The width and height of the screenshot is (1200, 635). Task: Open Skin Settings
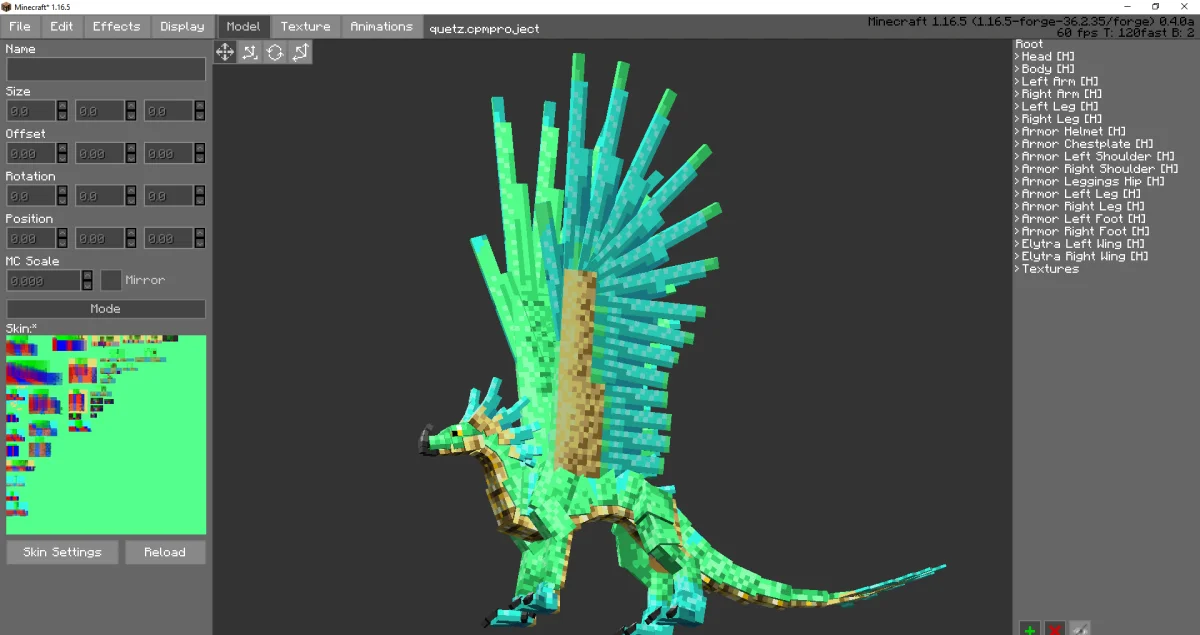(x=62, y=552)
